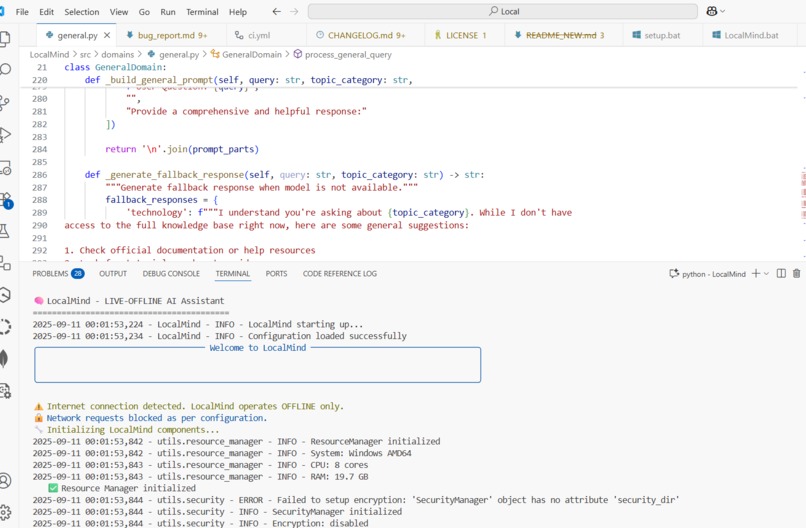Split the terminal panel
Viewport: 806px width, 528px height.
pyautogui.click(x=781, y=274)
